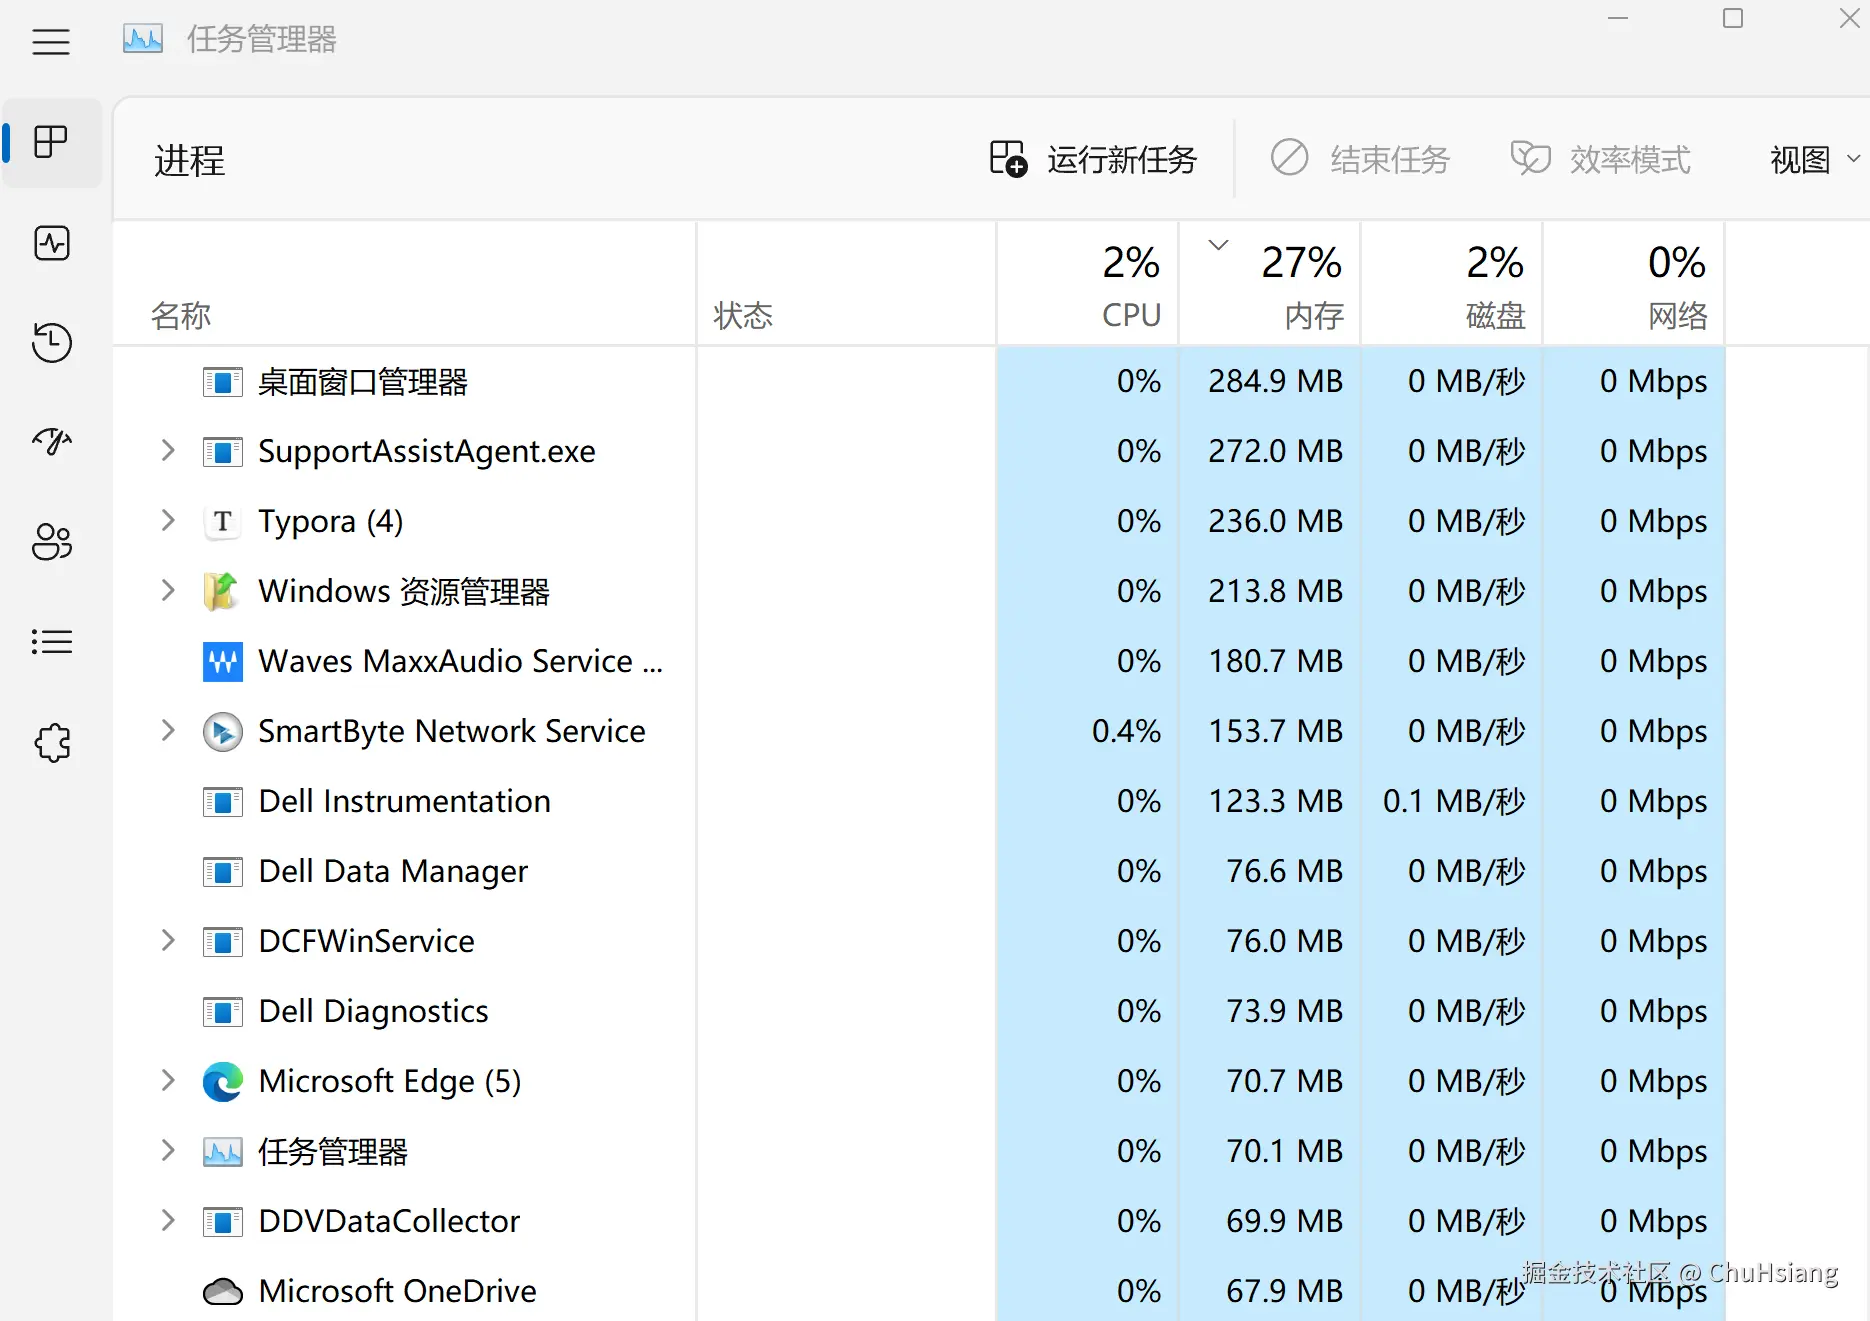The width and height of the screenshot is (1870, 1321).
Task: Click the Dell Diagnostics process icon
Action: tap(222, 1012)
